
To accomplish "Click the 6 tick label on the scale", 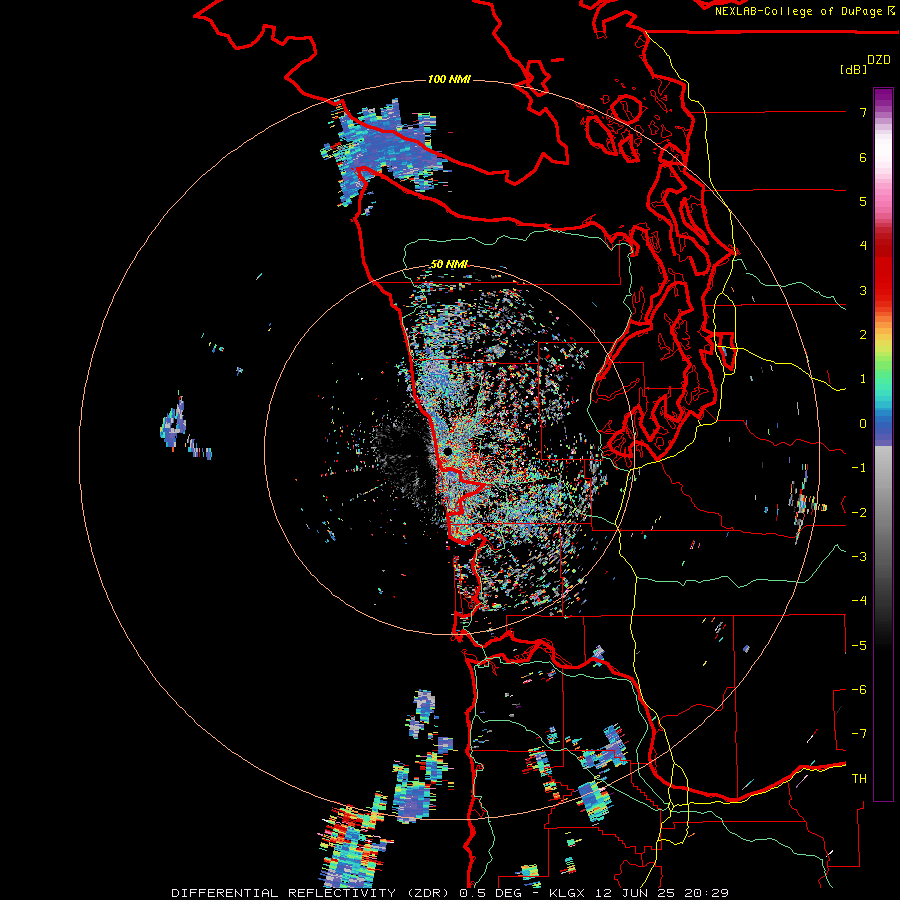I will tap(863, 157).
